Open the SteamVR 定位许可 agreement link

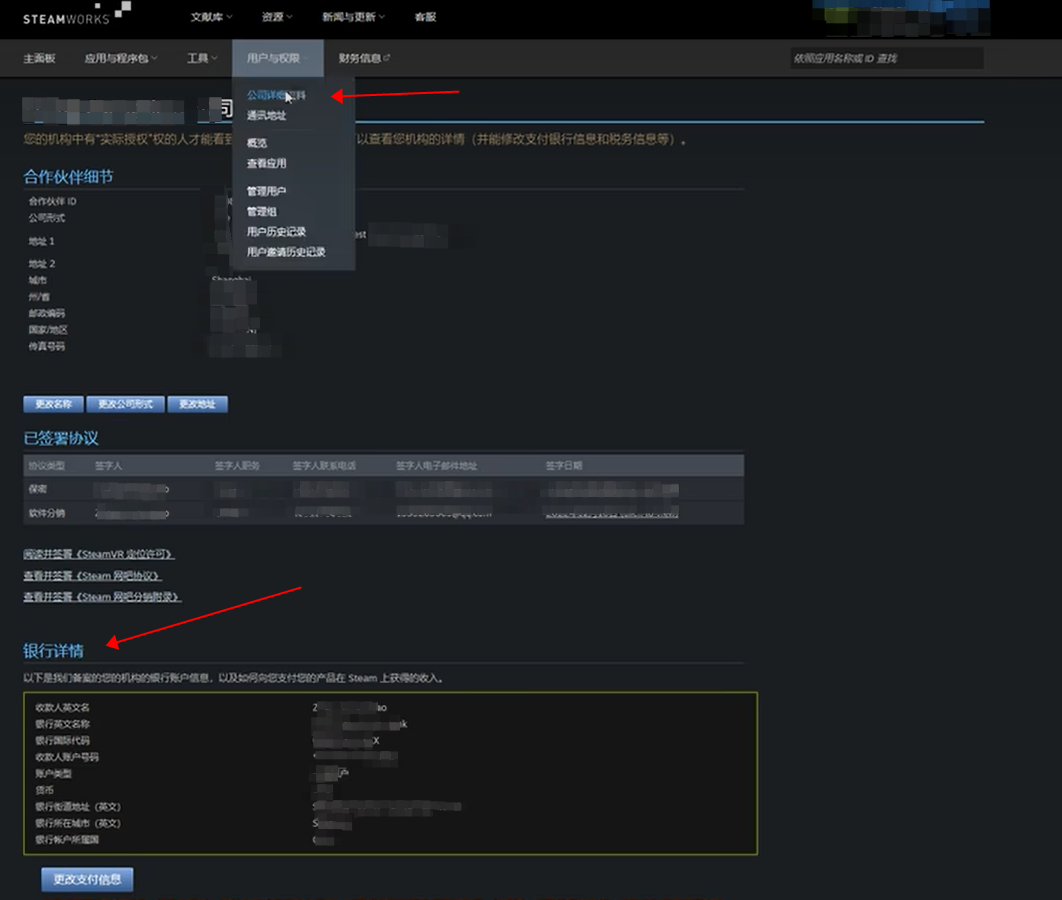click(x=99, y=554)
